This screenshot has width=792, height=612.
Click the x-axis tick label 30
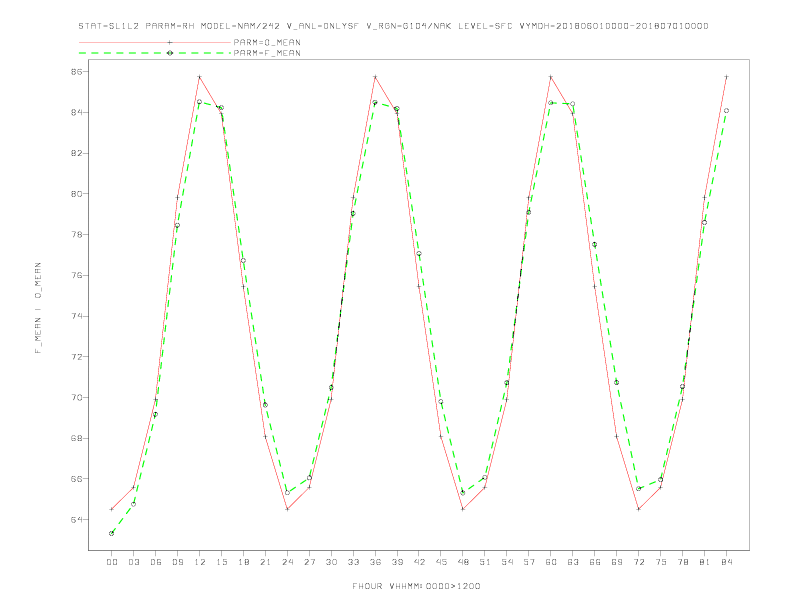pos(331,562)
